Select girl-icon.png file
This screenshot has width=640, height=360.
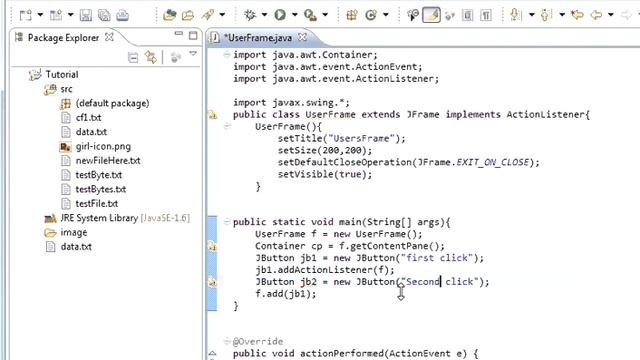[x=103, y=146]
